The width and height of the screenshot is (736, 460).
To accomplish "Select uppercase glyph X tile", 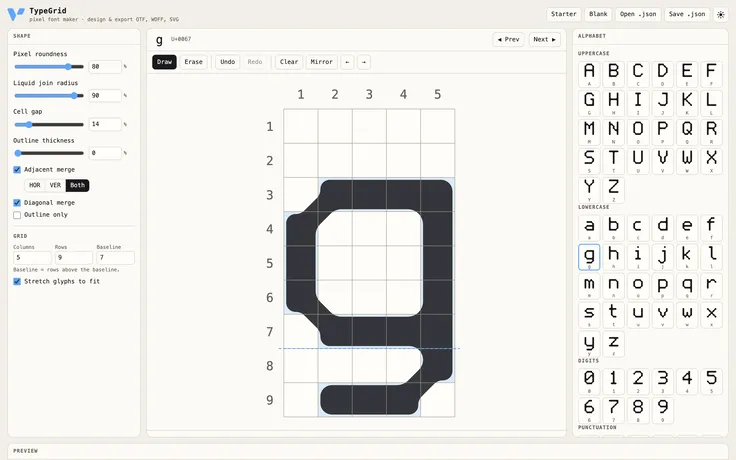I will pyautogui.click(x=711, y=161).
